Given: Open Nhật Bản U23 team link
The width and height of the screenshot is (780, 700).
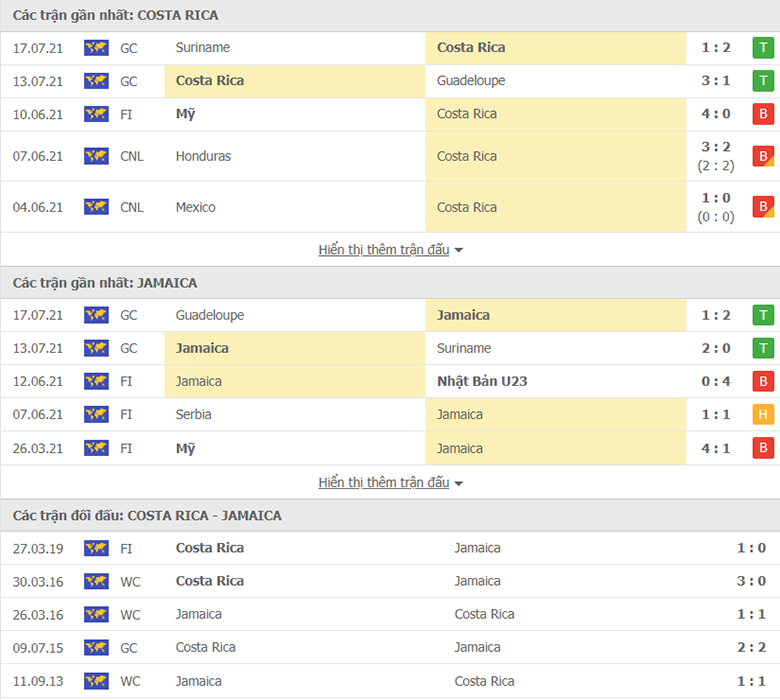Looking at the screenshot, I should [x=482, y=382].
